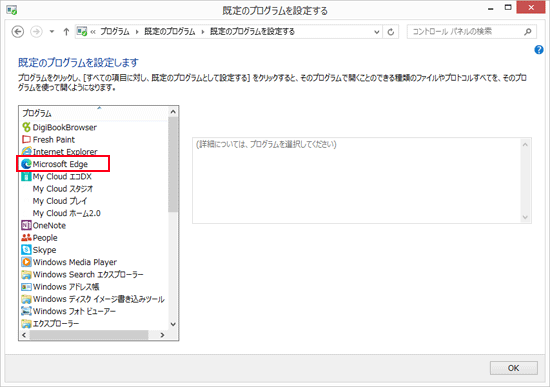Screen dimensions: 550x387
Task: Open recent locations dropdown arrow
Action: pos(52,32)
